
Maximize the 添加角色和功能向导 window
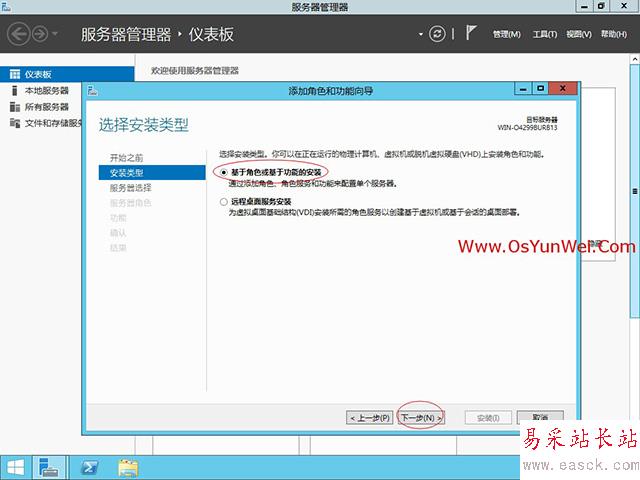click(x=540, y=89)
